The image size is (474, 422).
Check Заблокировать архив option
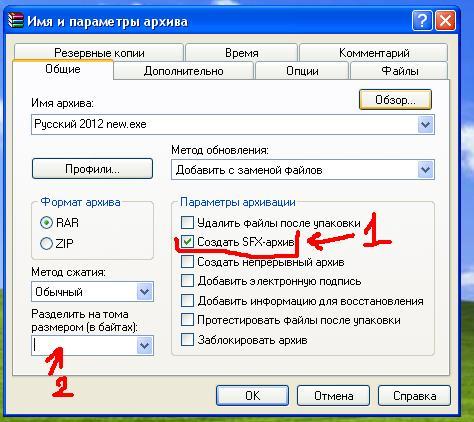tap(187, 340)
